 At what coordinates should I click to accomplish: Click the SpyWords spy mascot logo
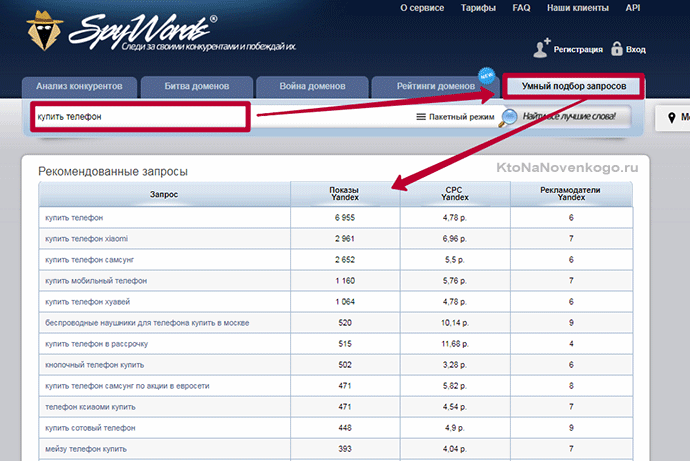(x=44, y=30)
